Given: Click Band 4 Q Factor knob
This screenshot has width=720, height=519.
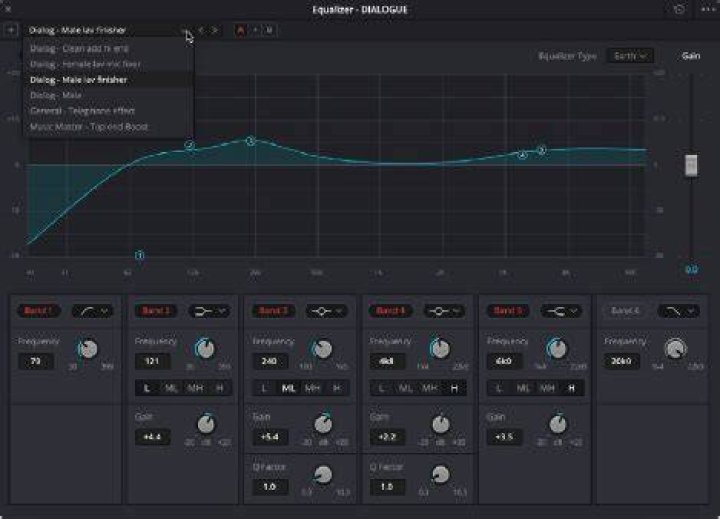Looking at the screenshot, I should 441,474.
